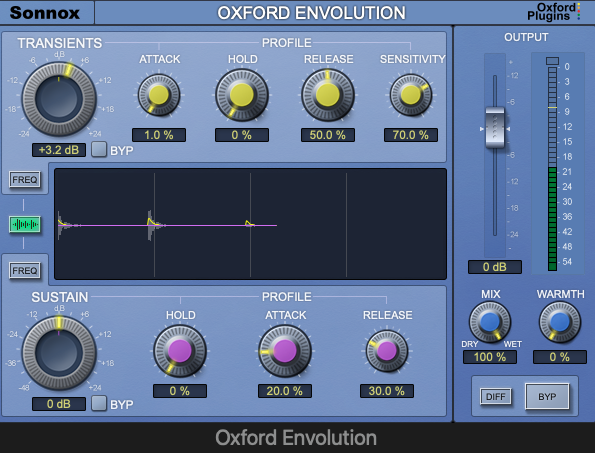Viewport: 595px width, 453px height.
Task: Click the Mix dry/wet knob
Action: [490, 322]
